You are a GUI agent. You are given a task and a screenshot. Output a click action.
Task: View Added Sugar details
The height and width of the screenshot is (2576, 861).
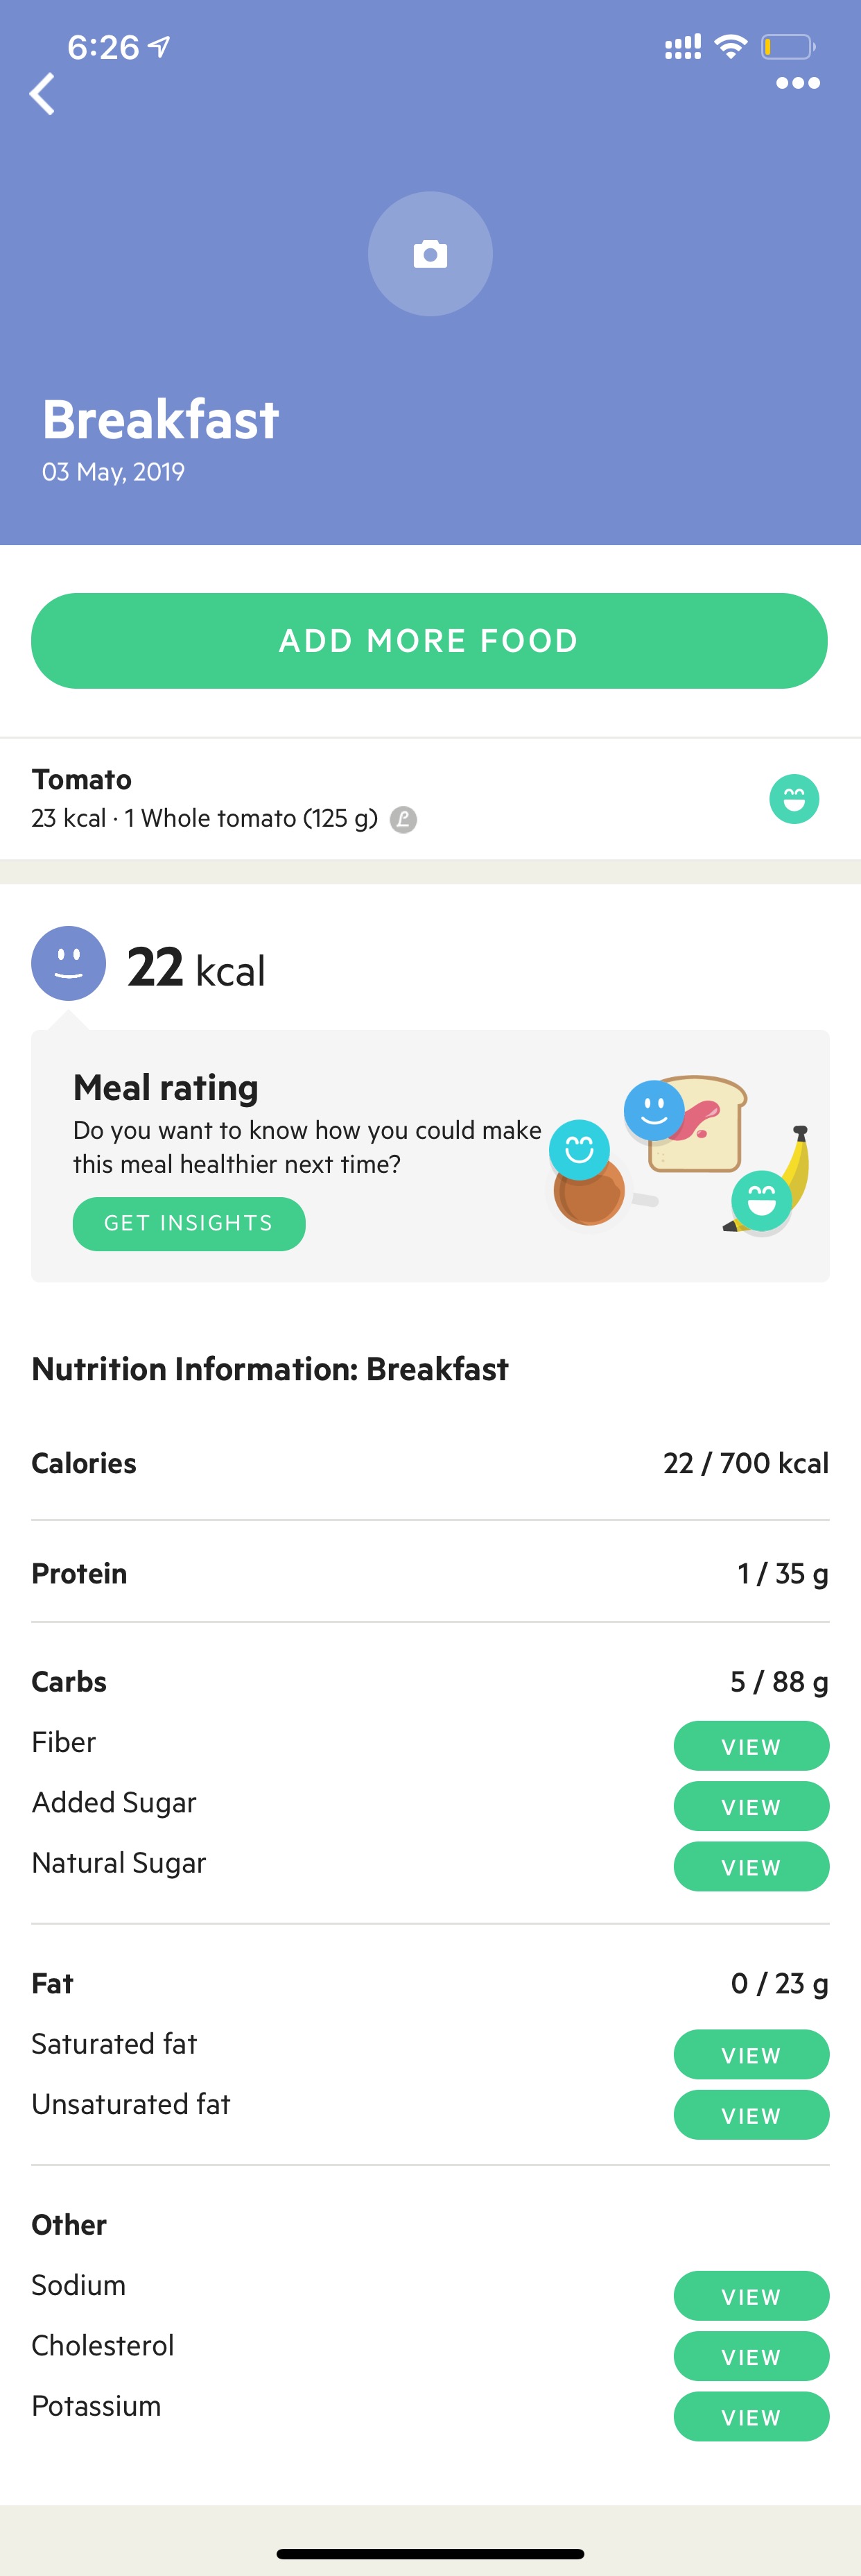pyautogui.click(x=751, y=1806)
